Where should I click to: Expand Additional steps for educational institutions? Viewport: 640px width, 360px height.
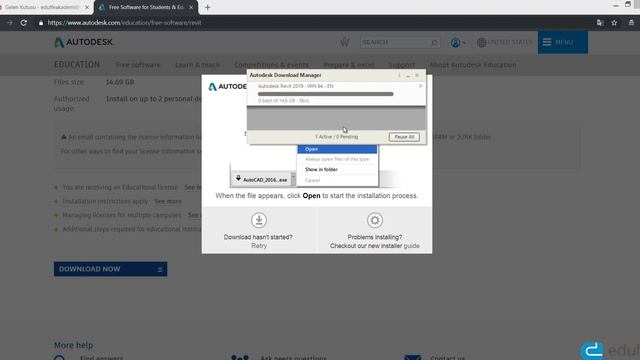pos(56,229)
